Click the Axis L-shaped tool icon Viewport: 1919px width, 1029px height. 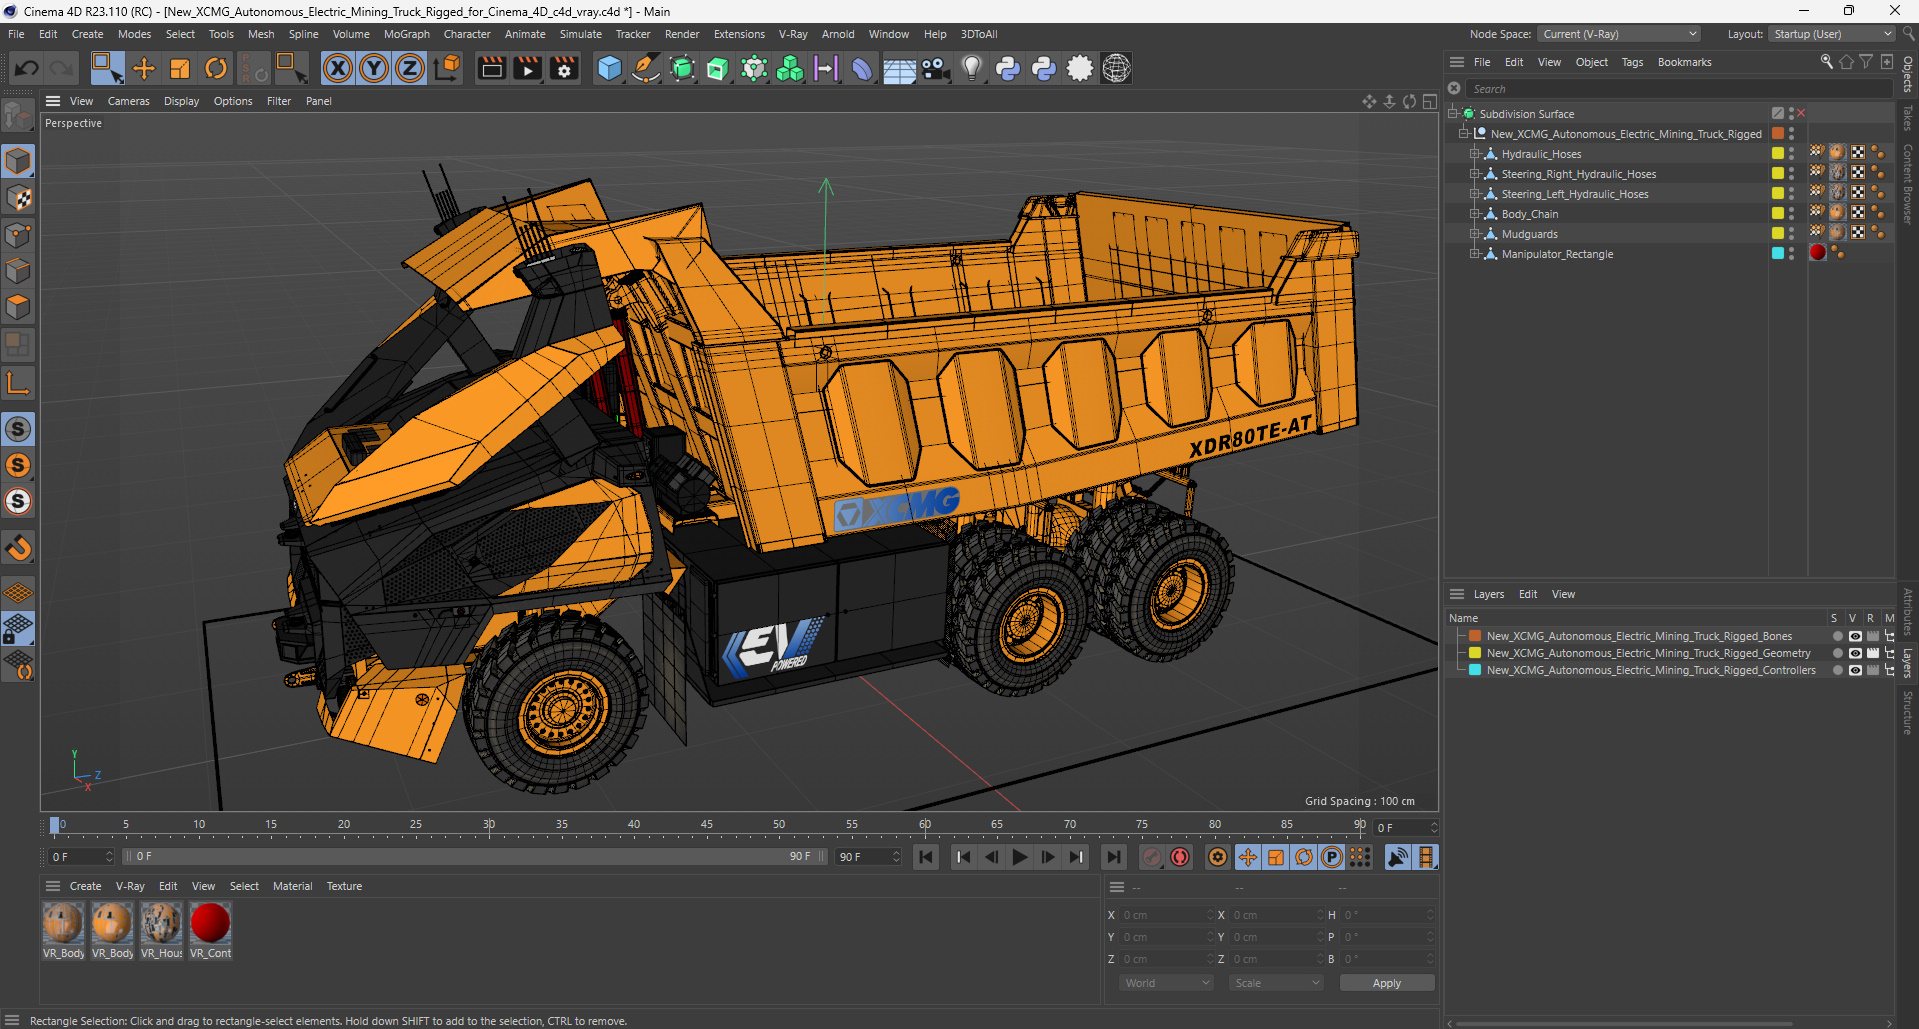point(18,383)
